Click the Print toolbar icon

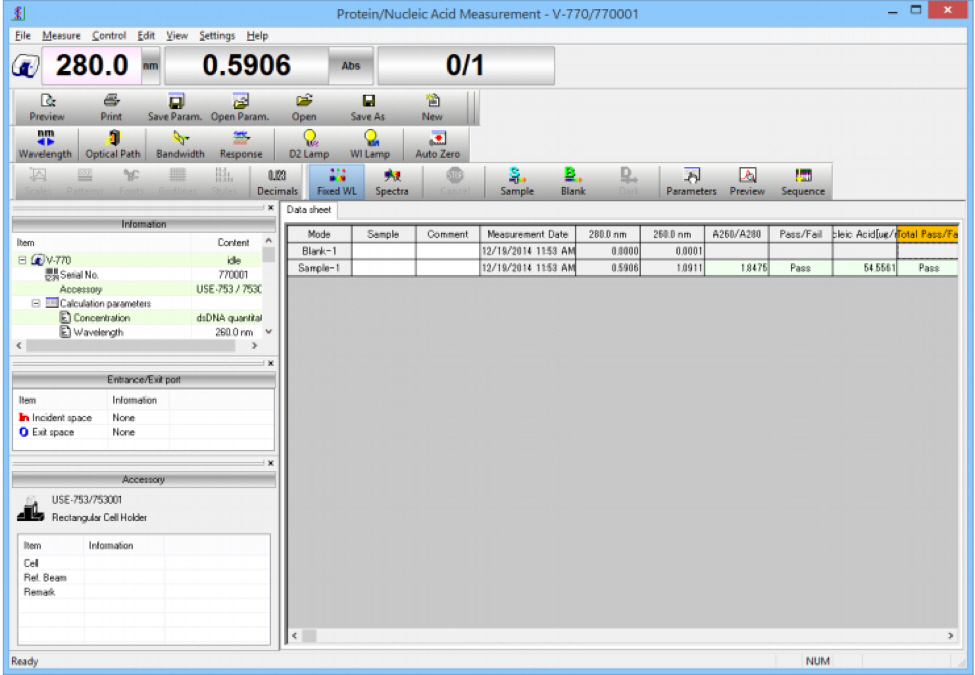tap(111, 107)
